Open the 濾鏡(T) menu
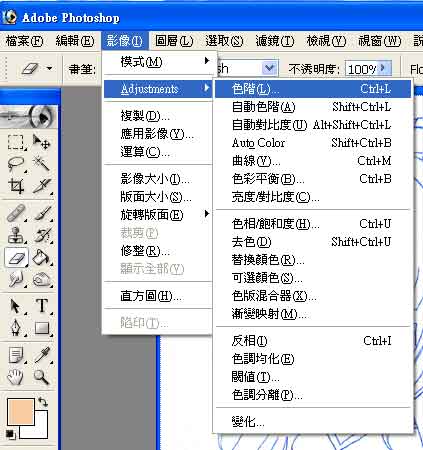 [275, 41]
